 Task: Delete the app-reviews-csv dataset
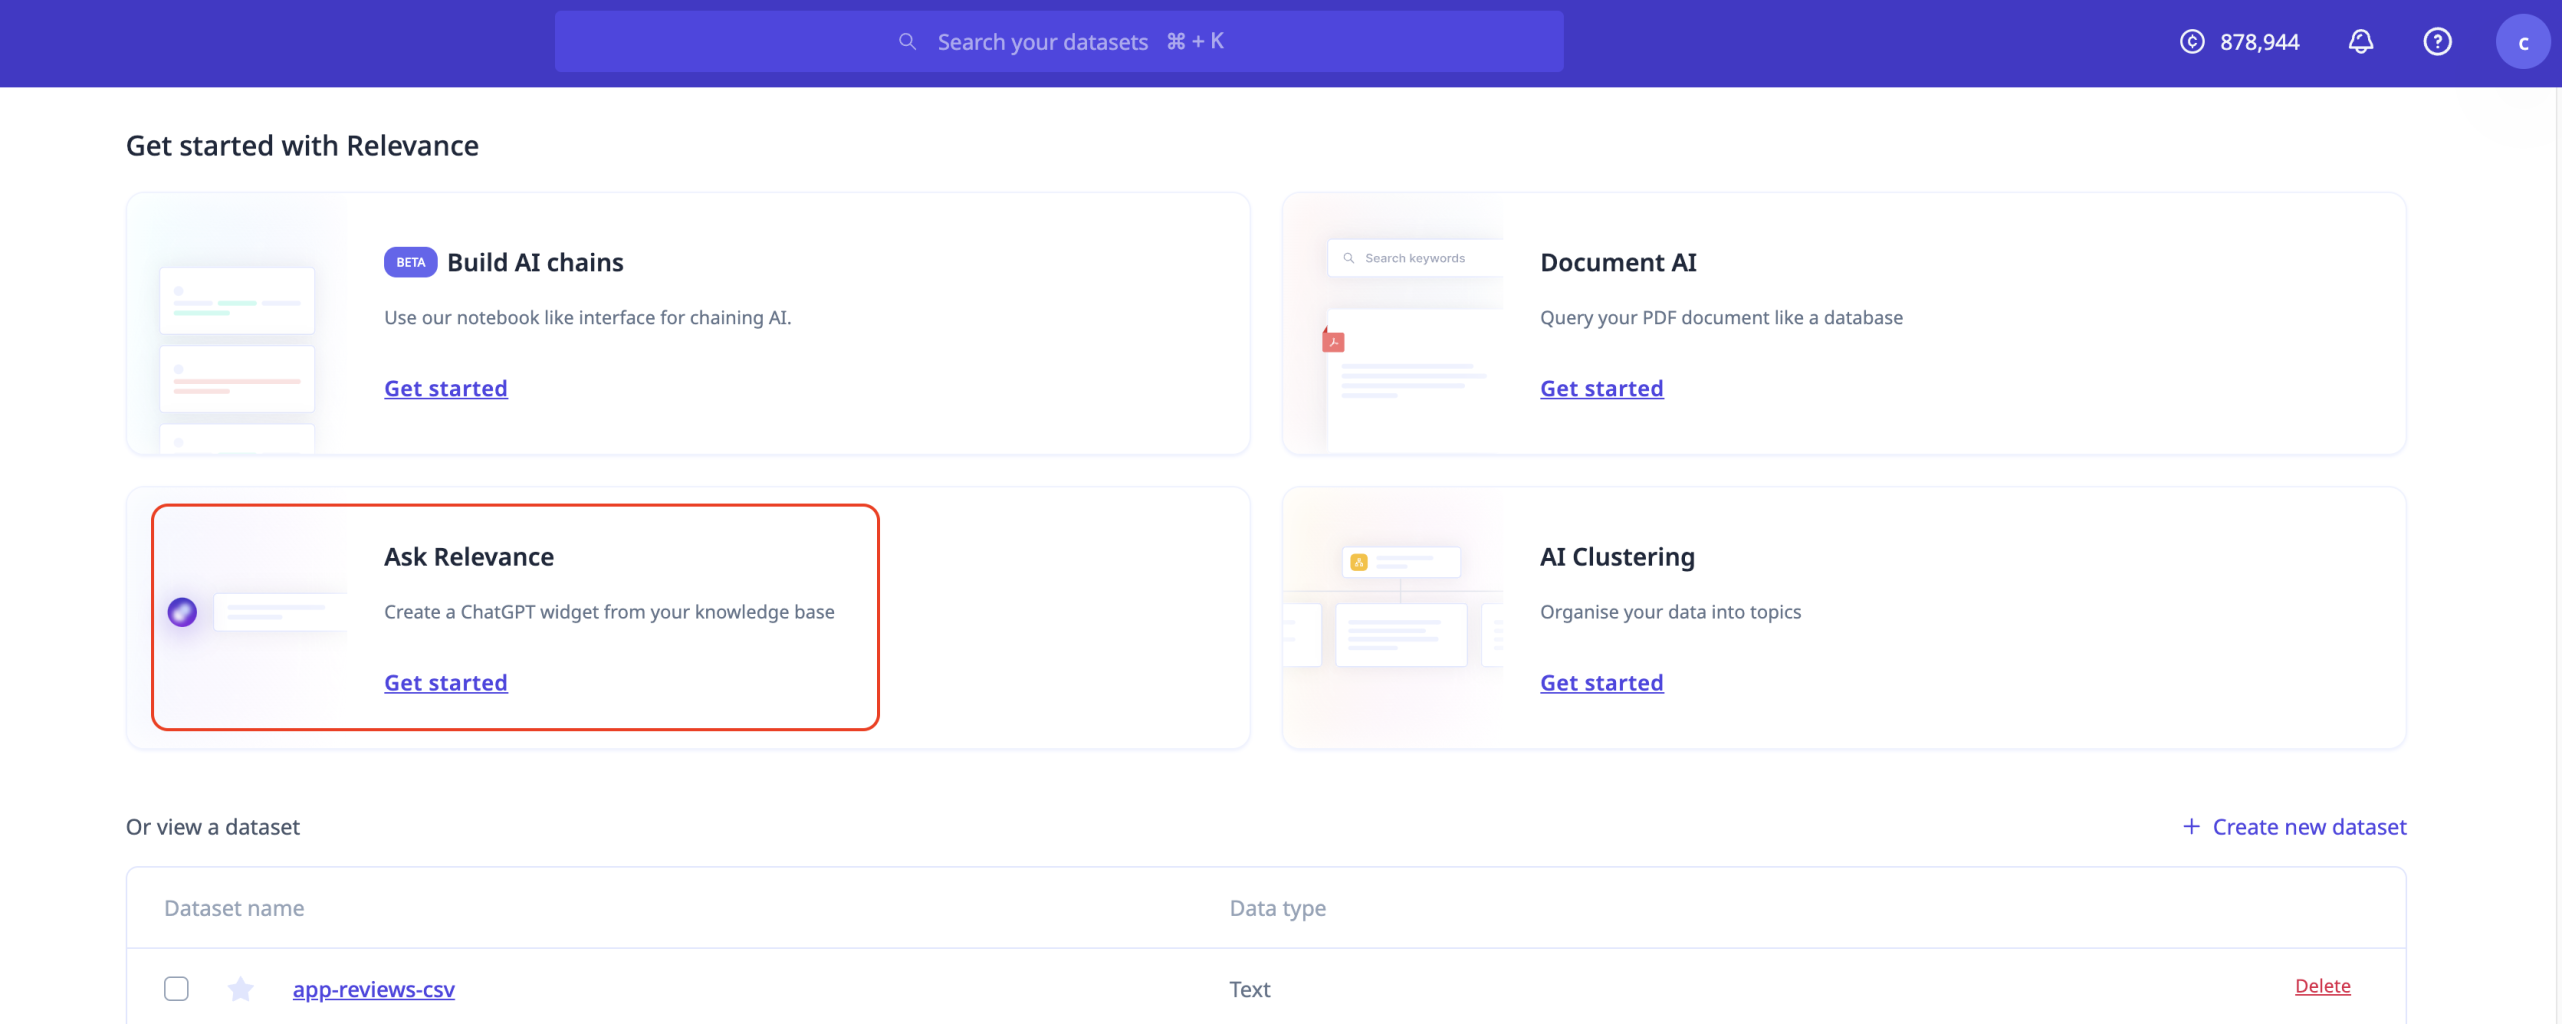click(2322, 986)
